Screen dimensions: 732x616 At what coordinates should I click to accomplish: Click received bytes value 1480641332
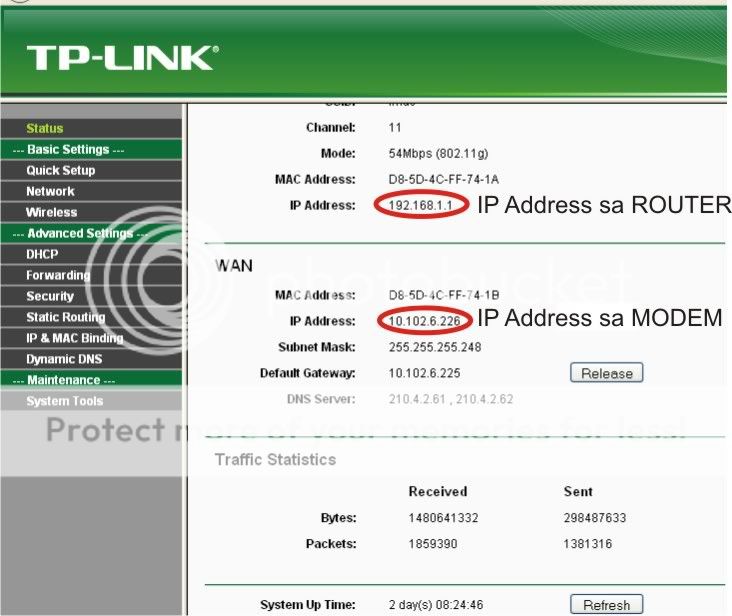pyautogui.click(x=443, y=518)
